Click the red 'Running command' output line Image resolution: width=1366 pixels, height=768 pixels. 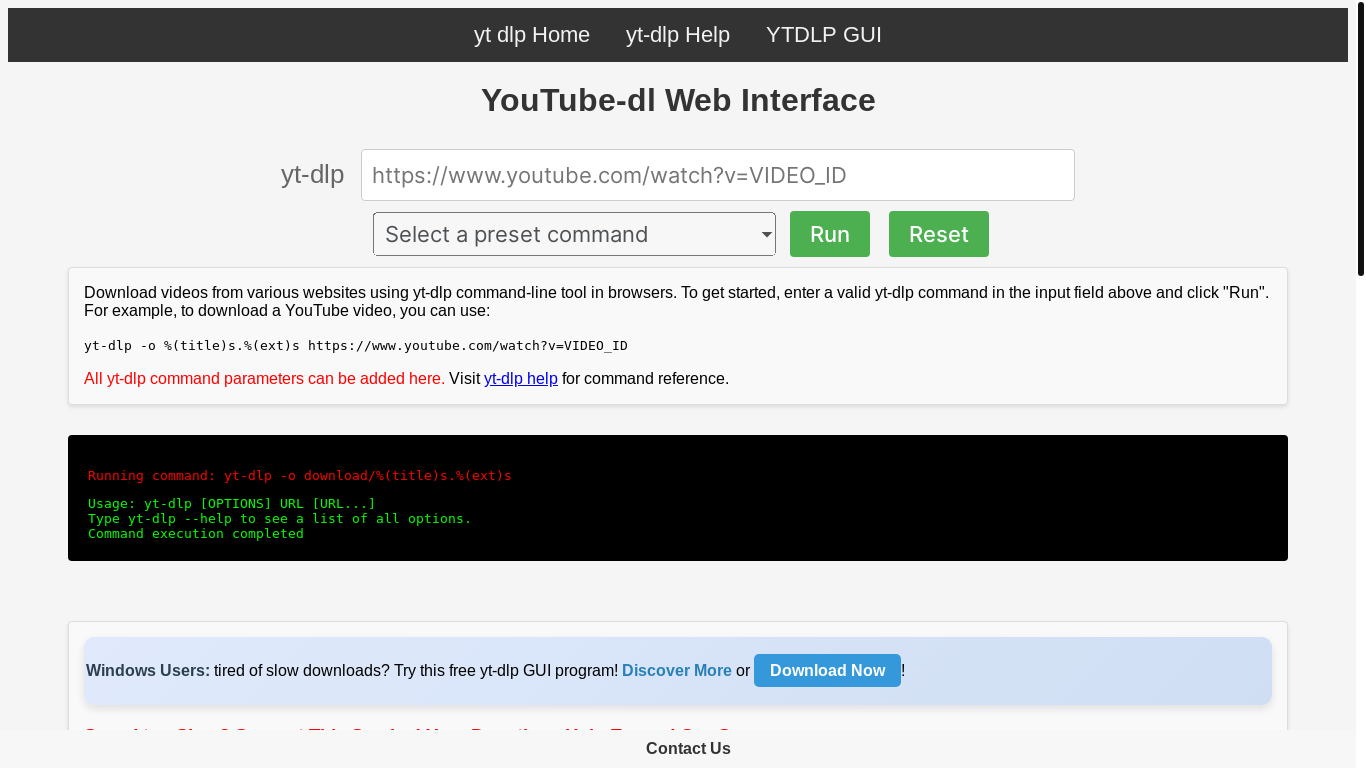click(300, 476)
